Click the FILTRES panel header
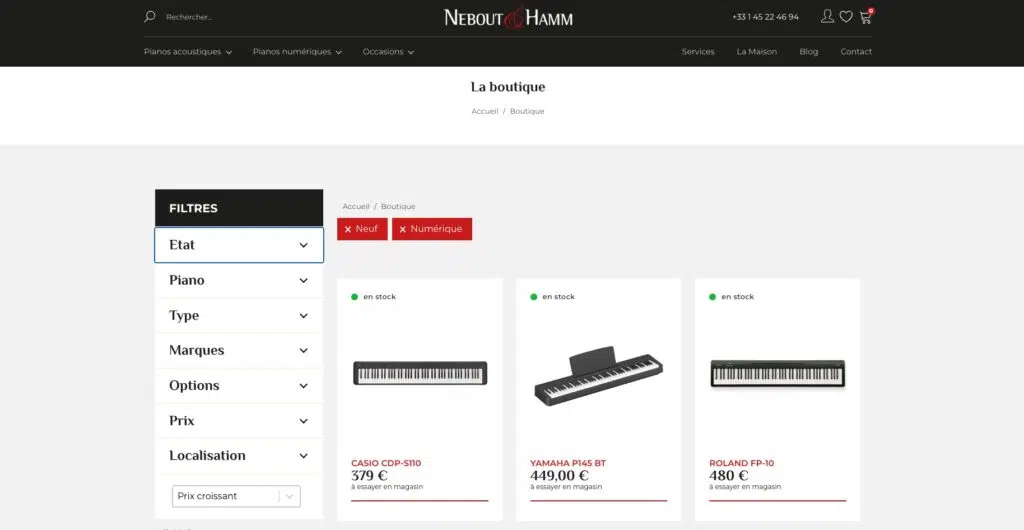The image size is (1024, 530). click(239, 208)
